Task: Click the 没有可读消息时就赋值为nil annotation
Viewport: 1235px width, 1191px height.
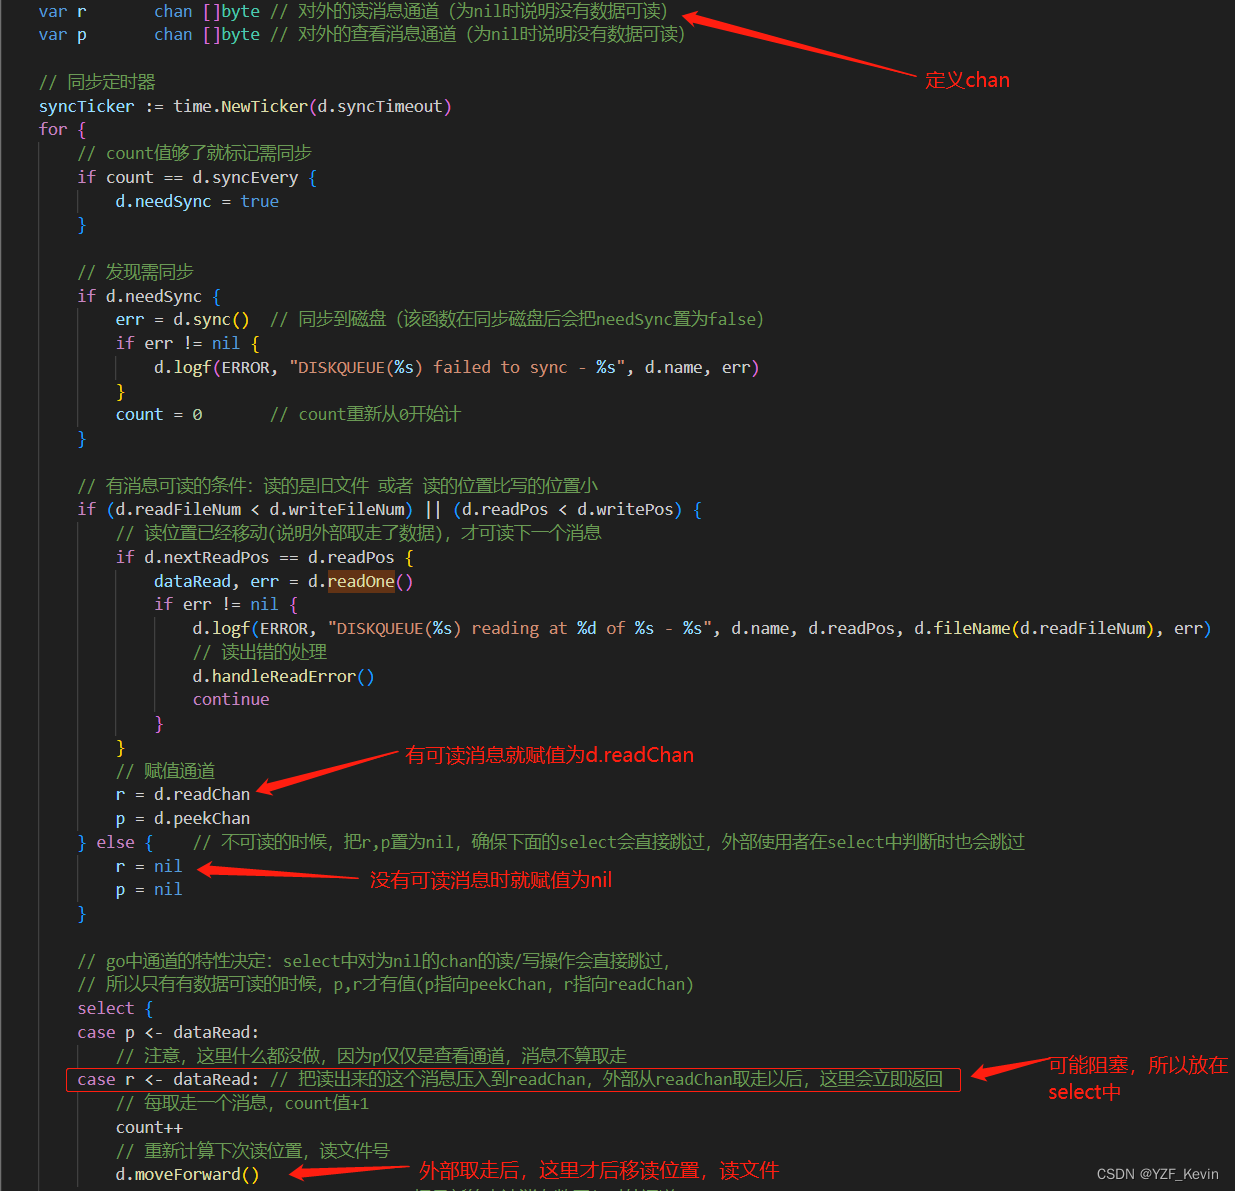Action: 491,880
